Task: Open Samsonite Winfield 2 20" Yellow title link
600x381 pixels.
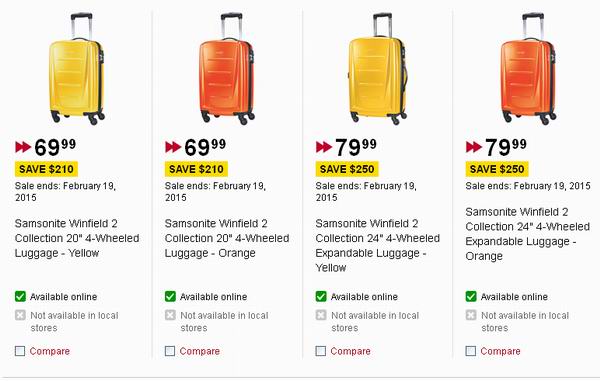Action: pos(77,238)
